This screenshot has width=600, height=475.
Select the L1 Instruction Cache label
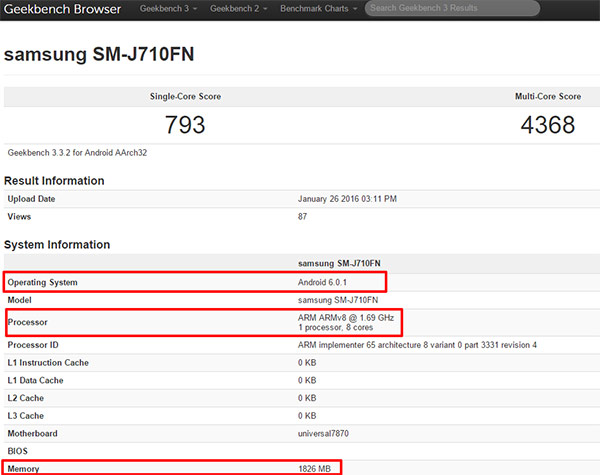48,362
